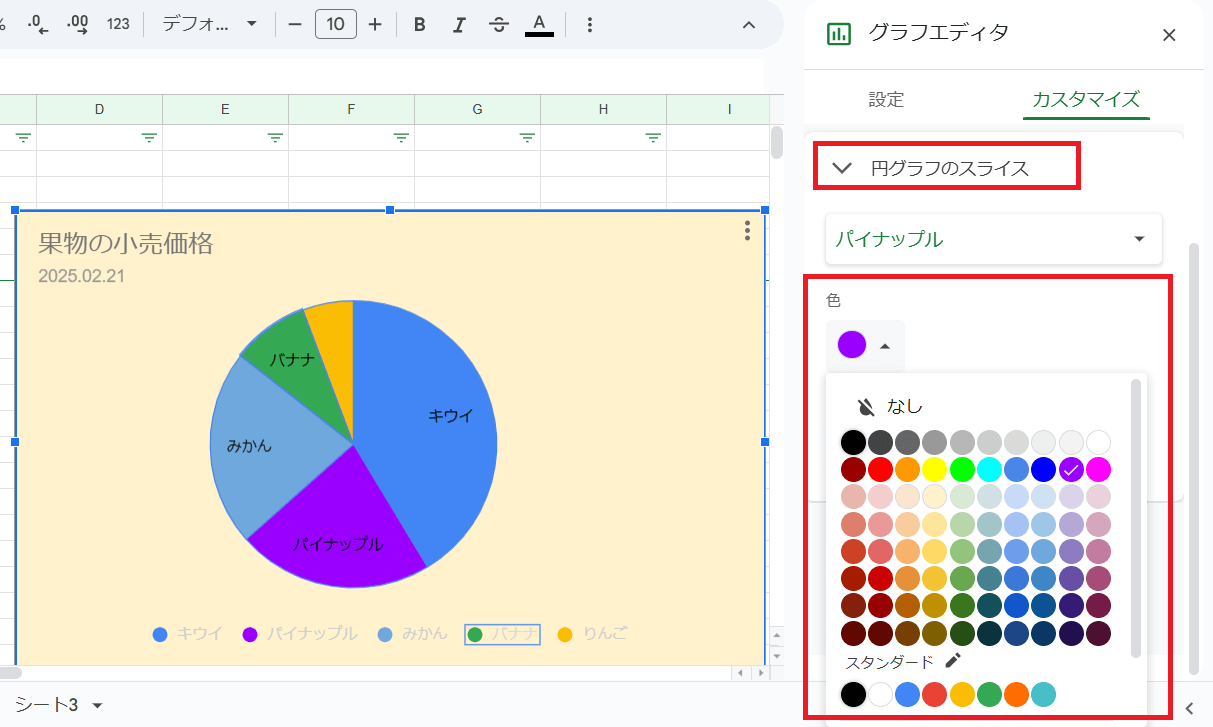
Task: Decrease font size with the minus button
Action: [x=294, y=24]
